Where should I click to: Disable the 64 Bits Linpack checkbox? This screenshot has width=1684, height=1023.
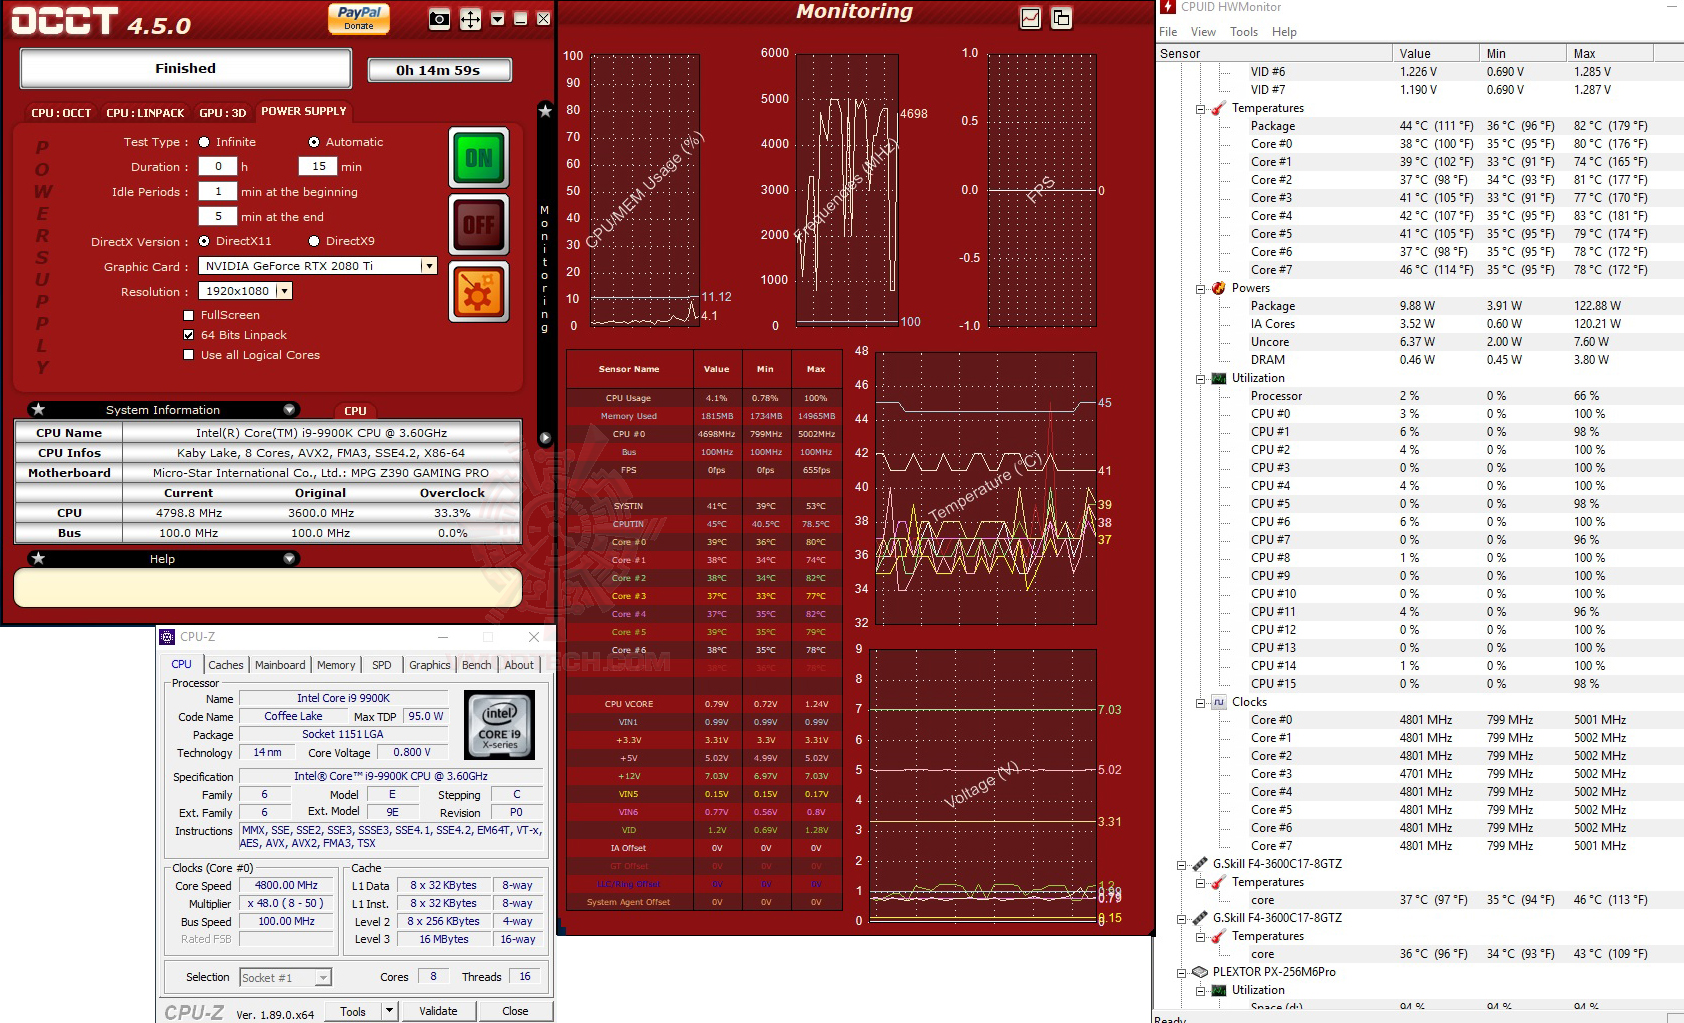click(188, 335)
